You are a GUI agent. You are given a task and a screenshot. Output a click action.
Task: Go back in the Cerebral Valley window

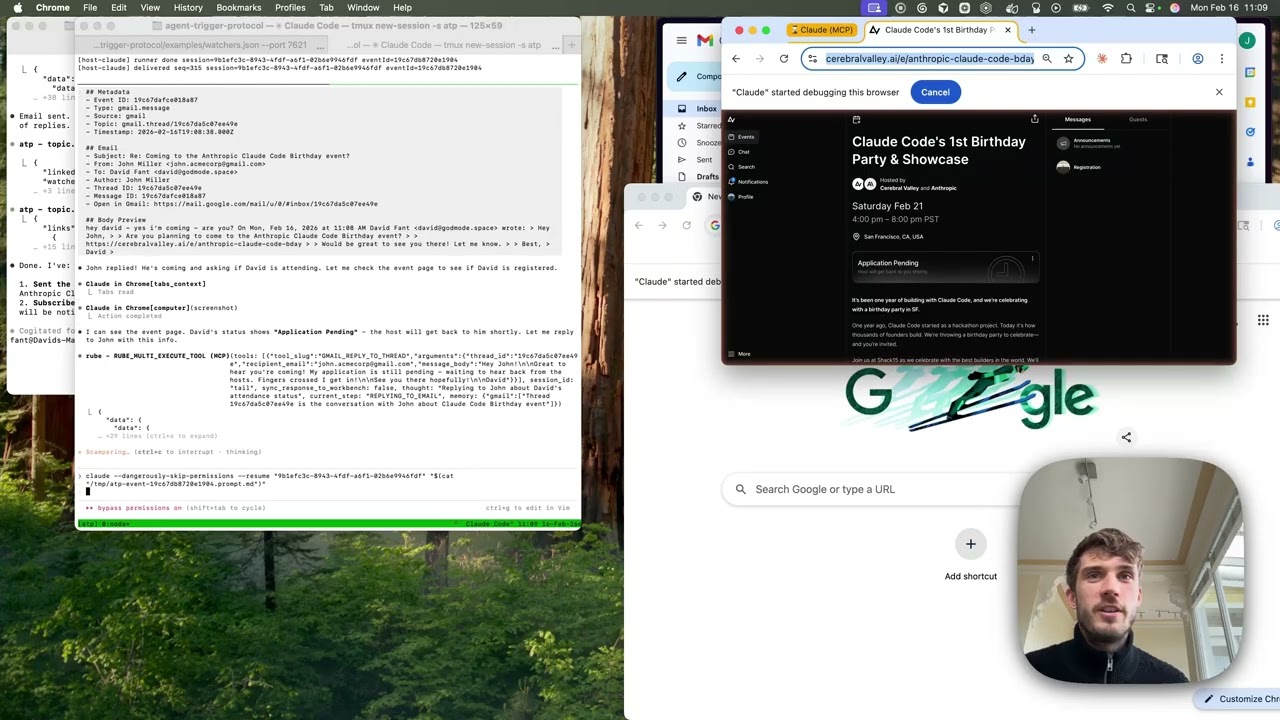click(736, 59)
